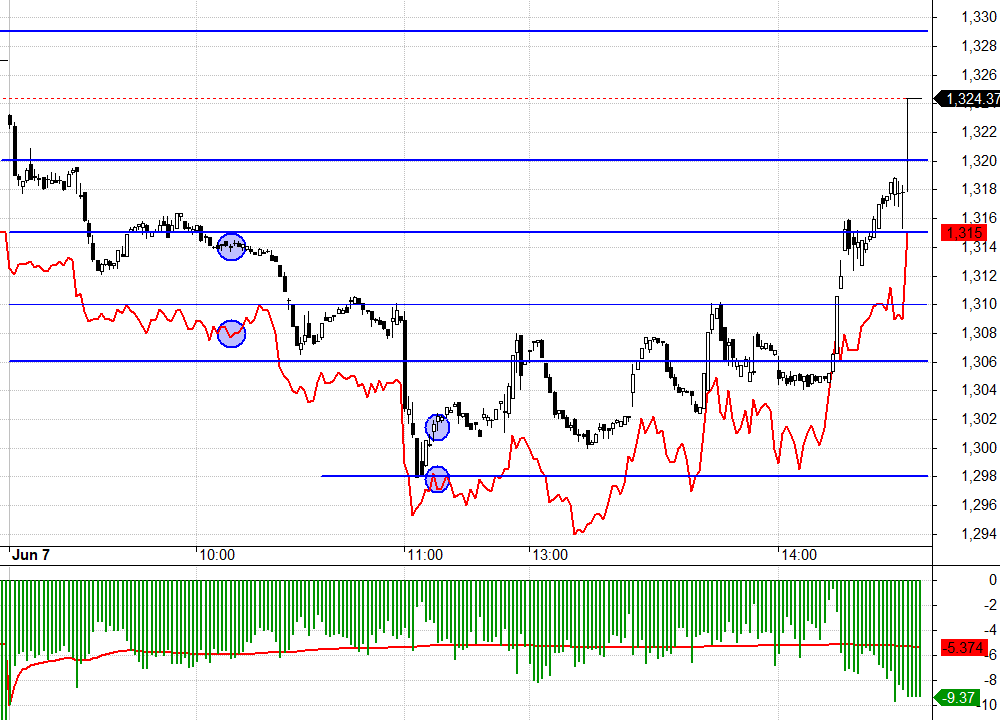1000x720 pixels.
Task: Click the 14:00 time axis label
Action: [x=799, y=554]
